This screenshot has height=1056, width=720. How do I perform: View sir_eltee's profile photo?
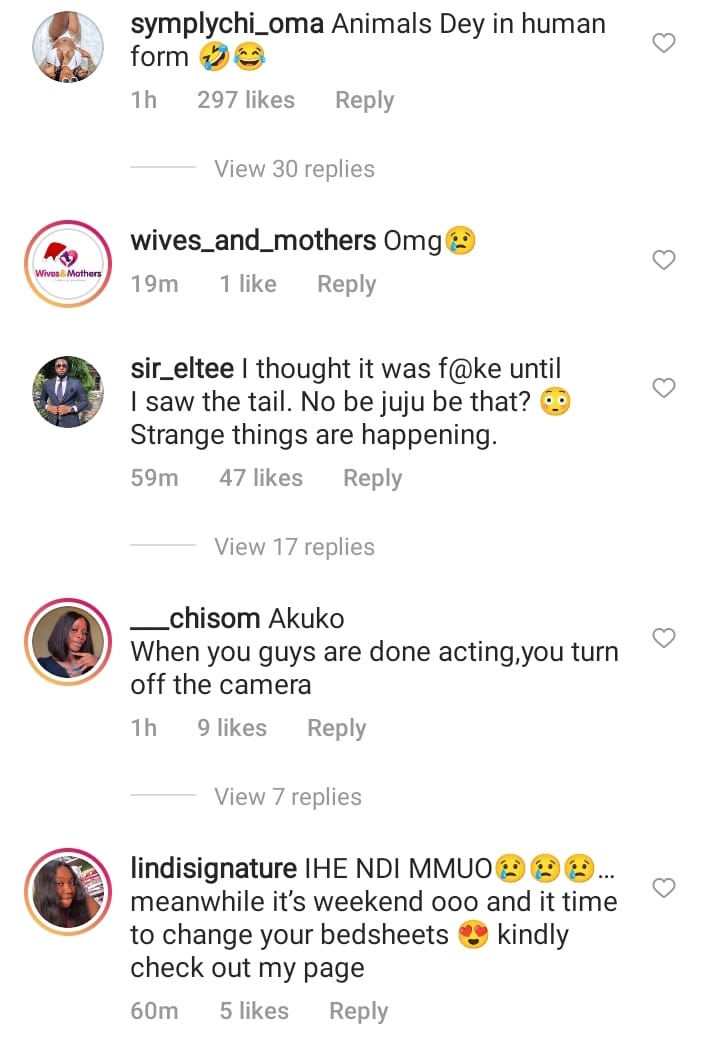click(69, 392)
